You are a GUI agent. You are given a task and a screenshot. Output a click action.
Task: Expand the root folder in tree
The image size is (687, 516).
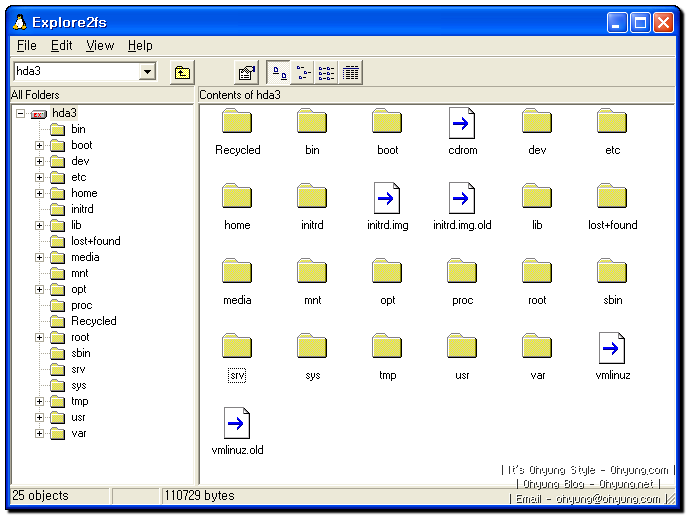[39, 338]
